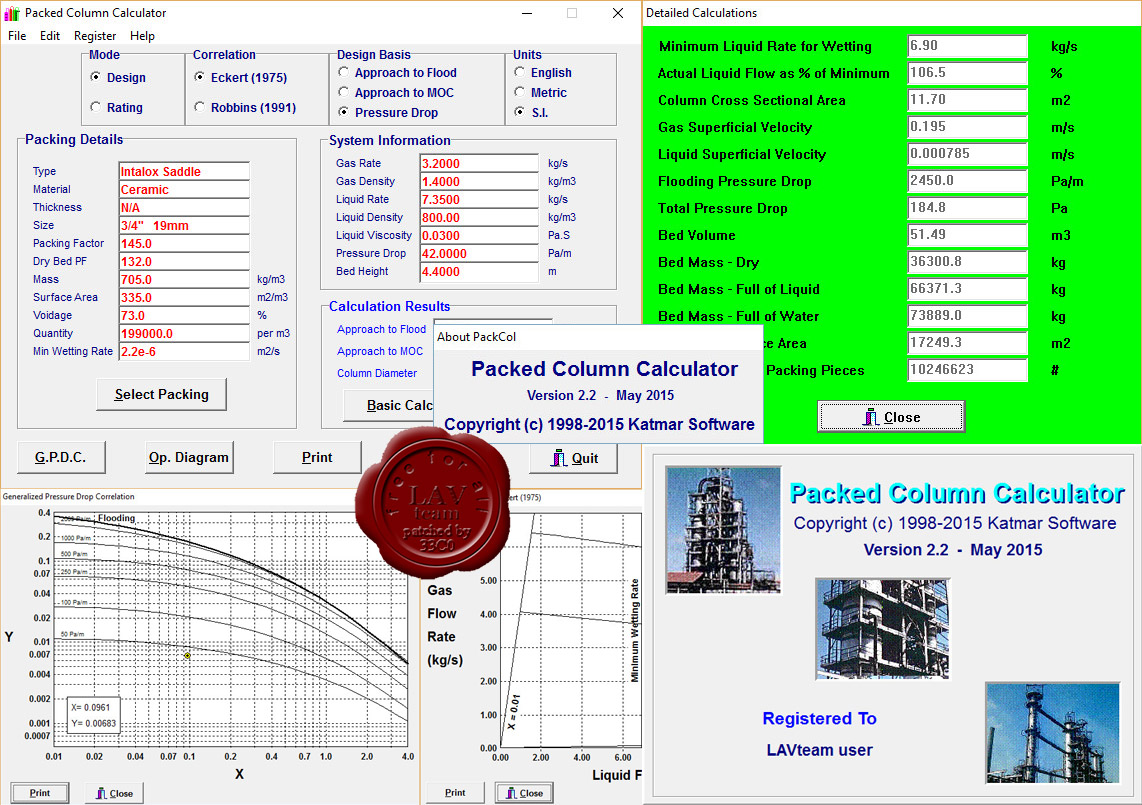1142x805 pixels.
Task: Click the top refinery tower photo thumbnail
Action: pos(723,530)
